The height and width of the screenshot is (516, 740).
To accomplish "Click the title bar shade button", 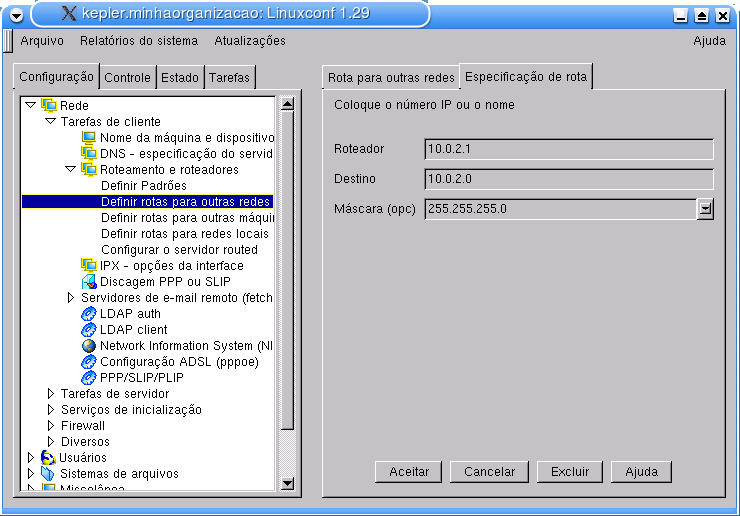I will (701, 16).
